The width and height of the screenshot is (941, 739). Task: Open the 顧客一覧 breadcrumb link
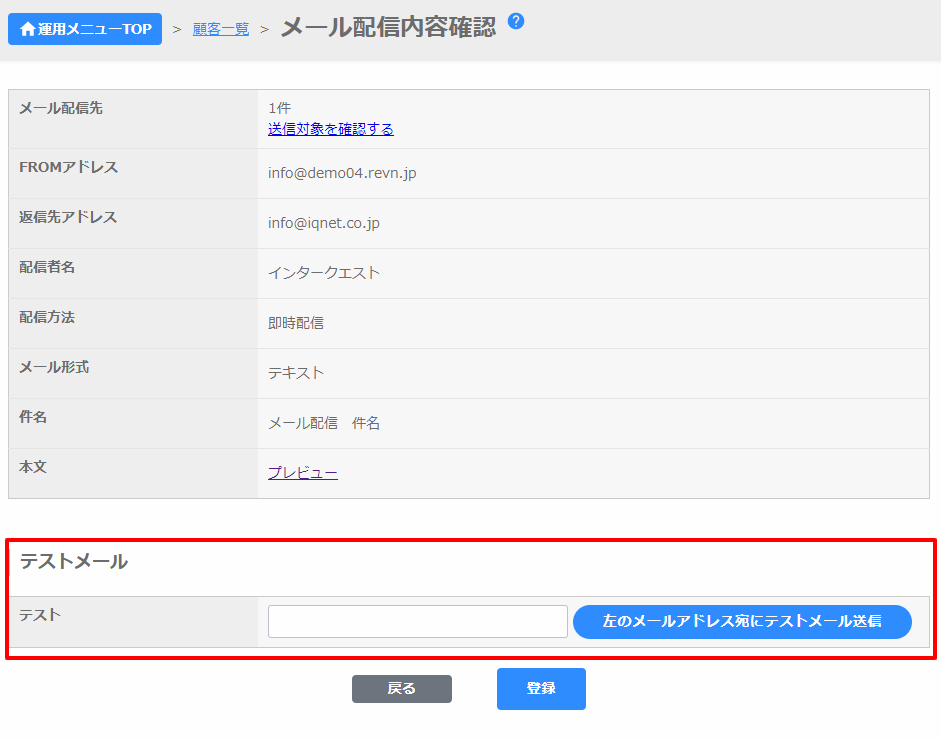[x=221, y=30]
